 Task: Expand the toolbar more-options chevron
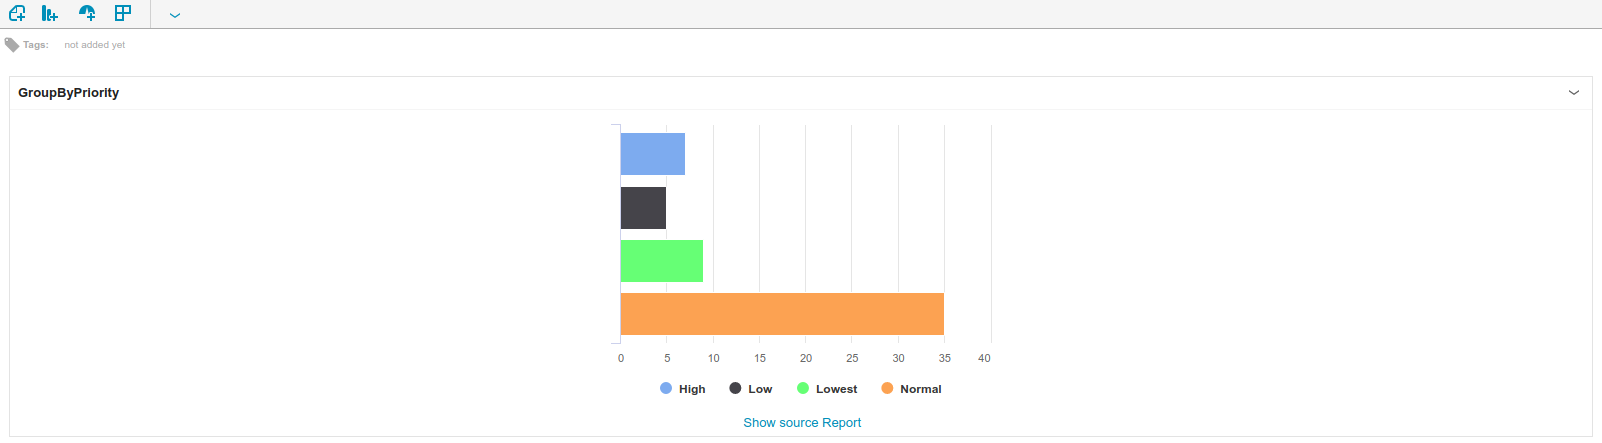(175, 15)
